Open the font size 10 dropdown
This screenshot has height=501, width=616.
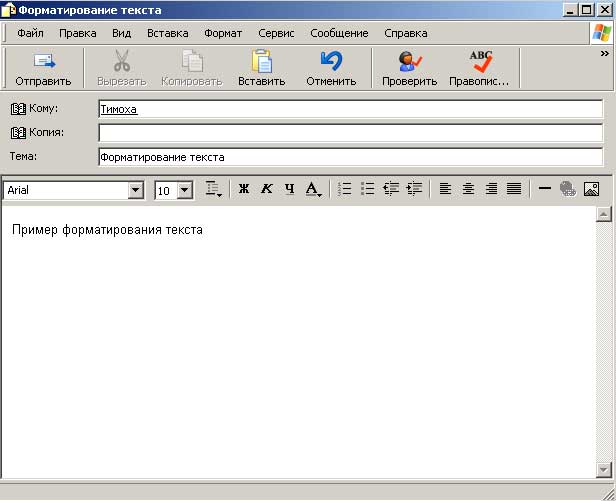184,190
